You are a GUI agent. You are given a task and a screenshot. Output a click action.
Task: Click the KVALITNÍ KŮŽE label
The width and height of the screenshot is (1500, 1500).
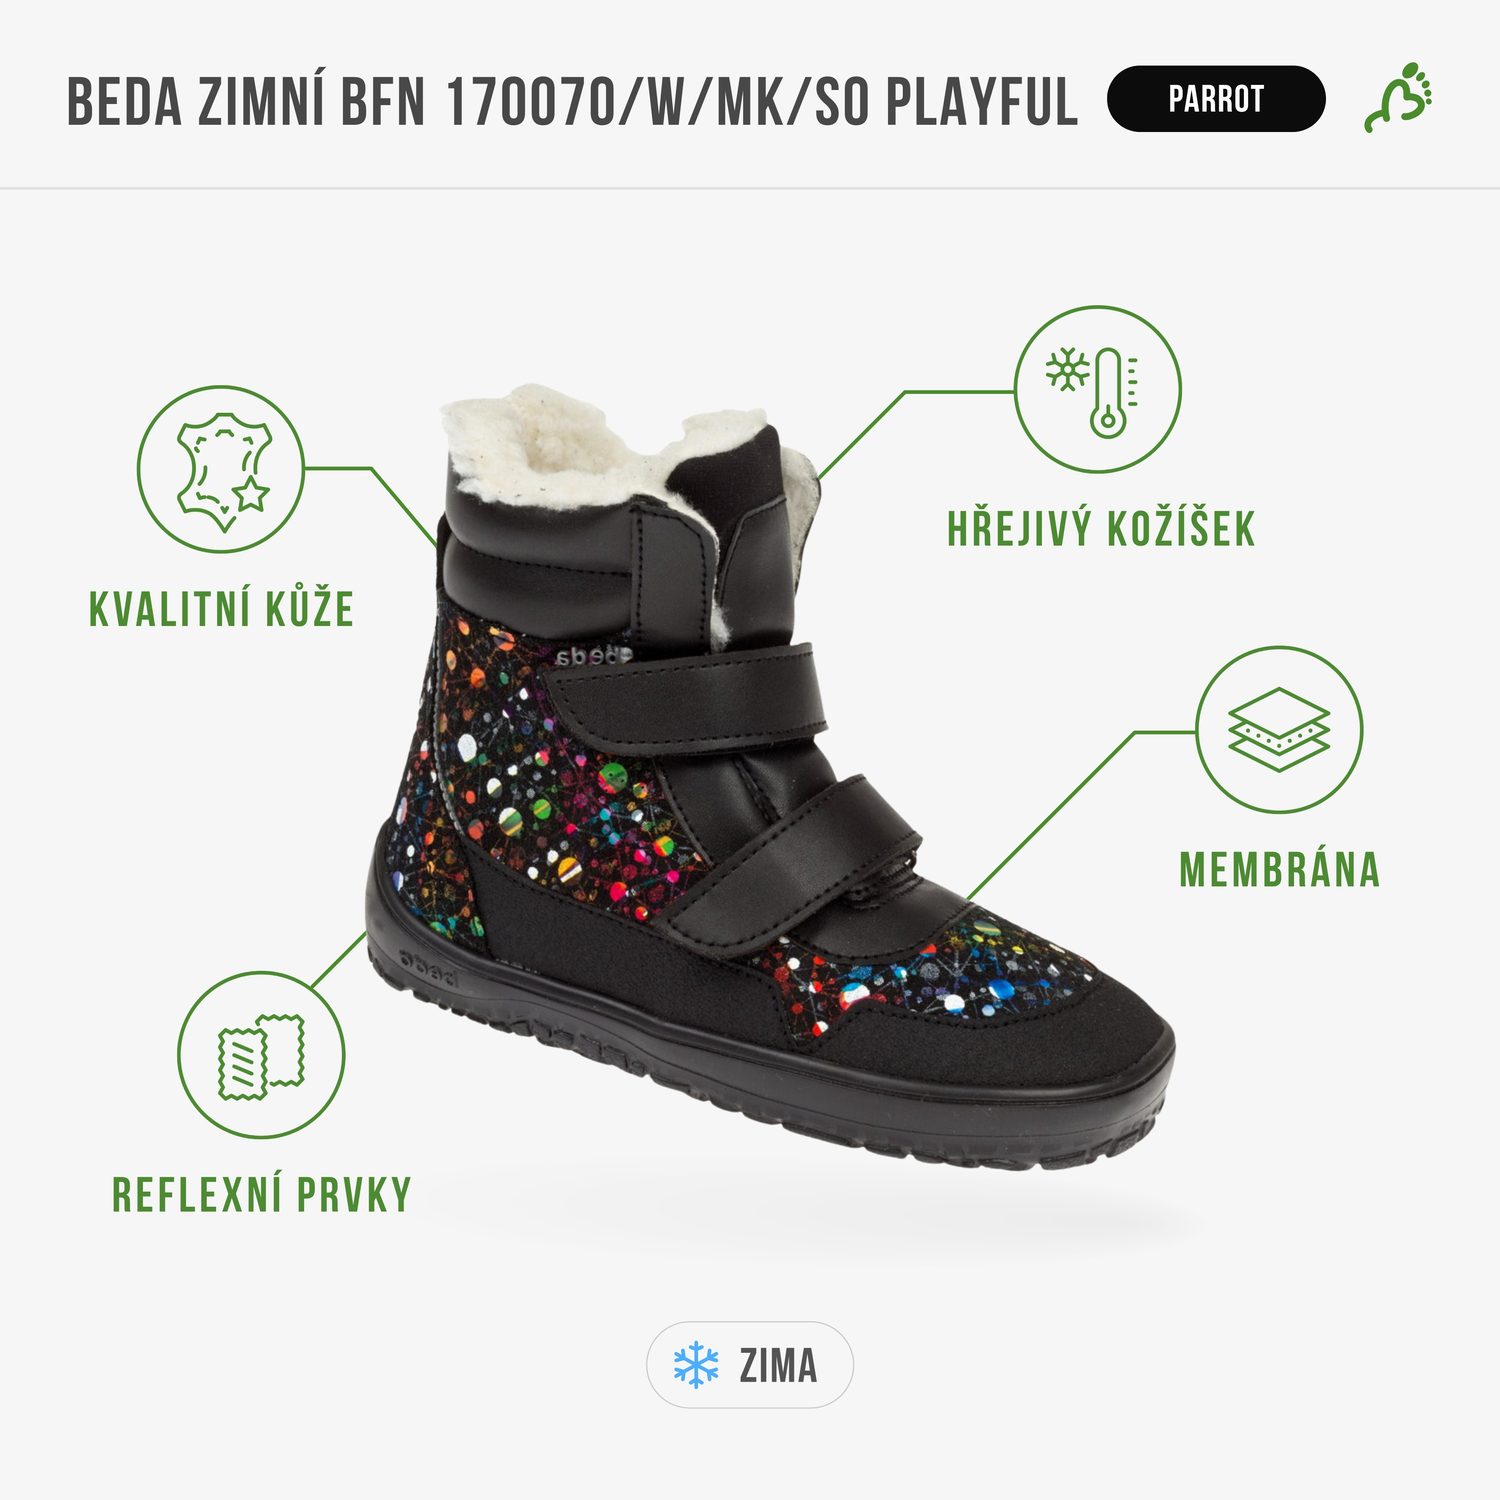point(222,609)
